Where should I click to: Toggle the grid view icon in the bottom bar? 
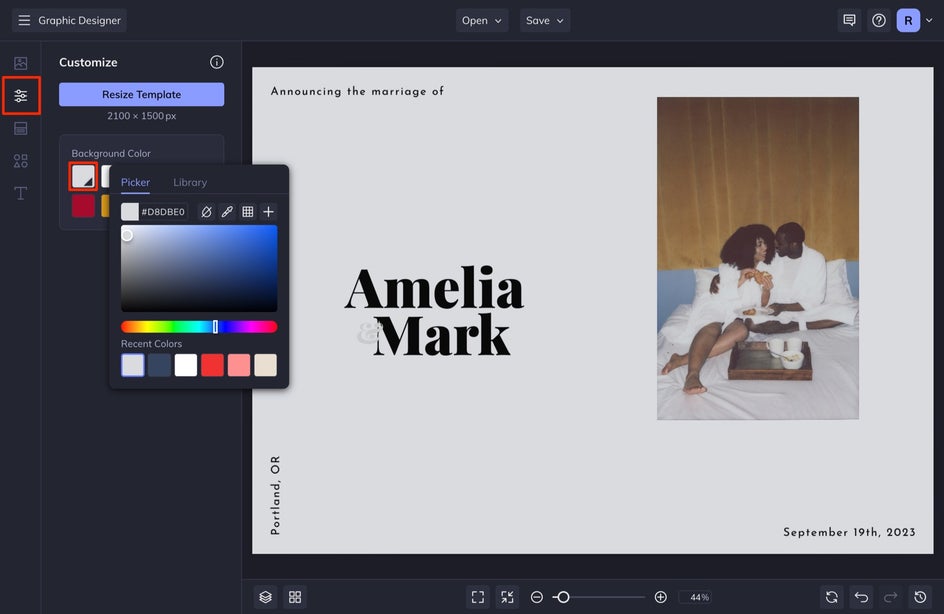tap(295, 597)
